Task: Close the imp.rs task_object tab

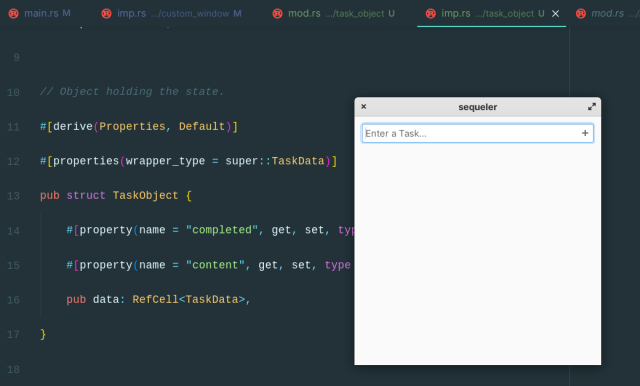Action: pos(556,13)
